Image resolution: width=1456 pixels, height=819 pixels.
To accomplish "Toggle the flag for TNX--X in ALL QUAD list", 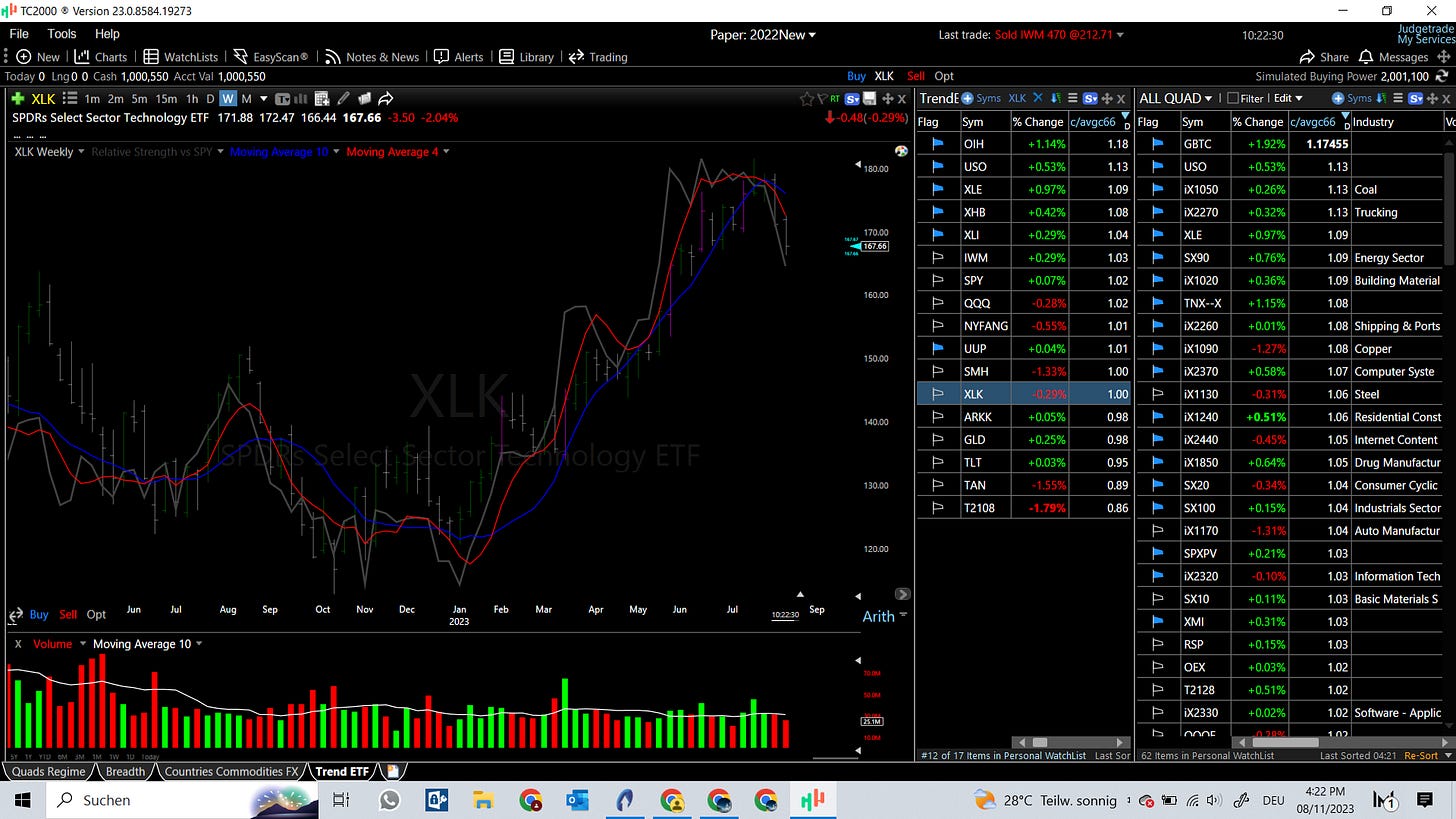I will coord(1158,303).
